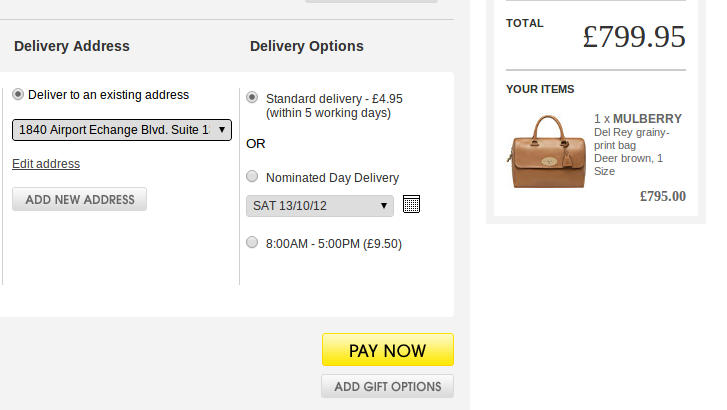Click the MULBERRY brand name
This screenshot has height=410, width=727.
[x=647, y=117]
